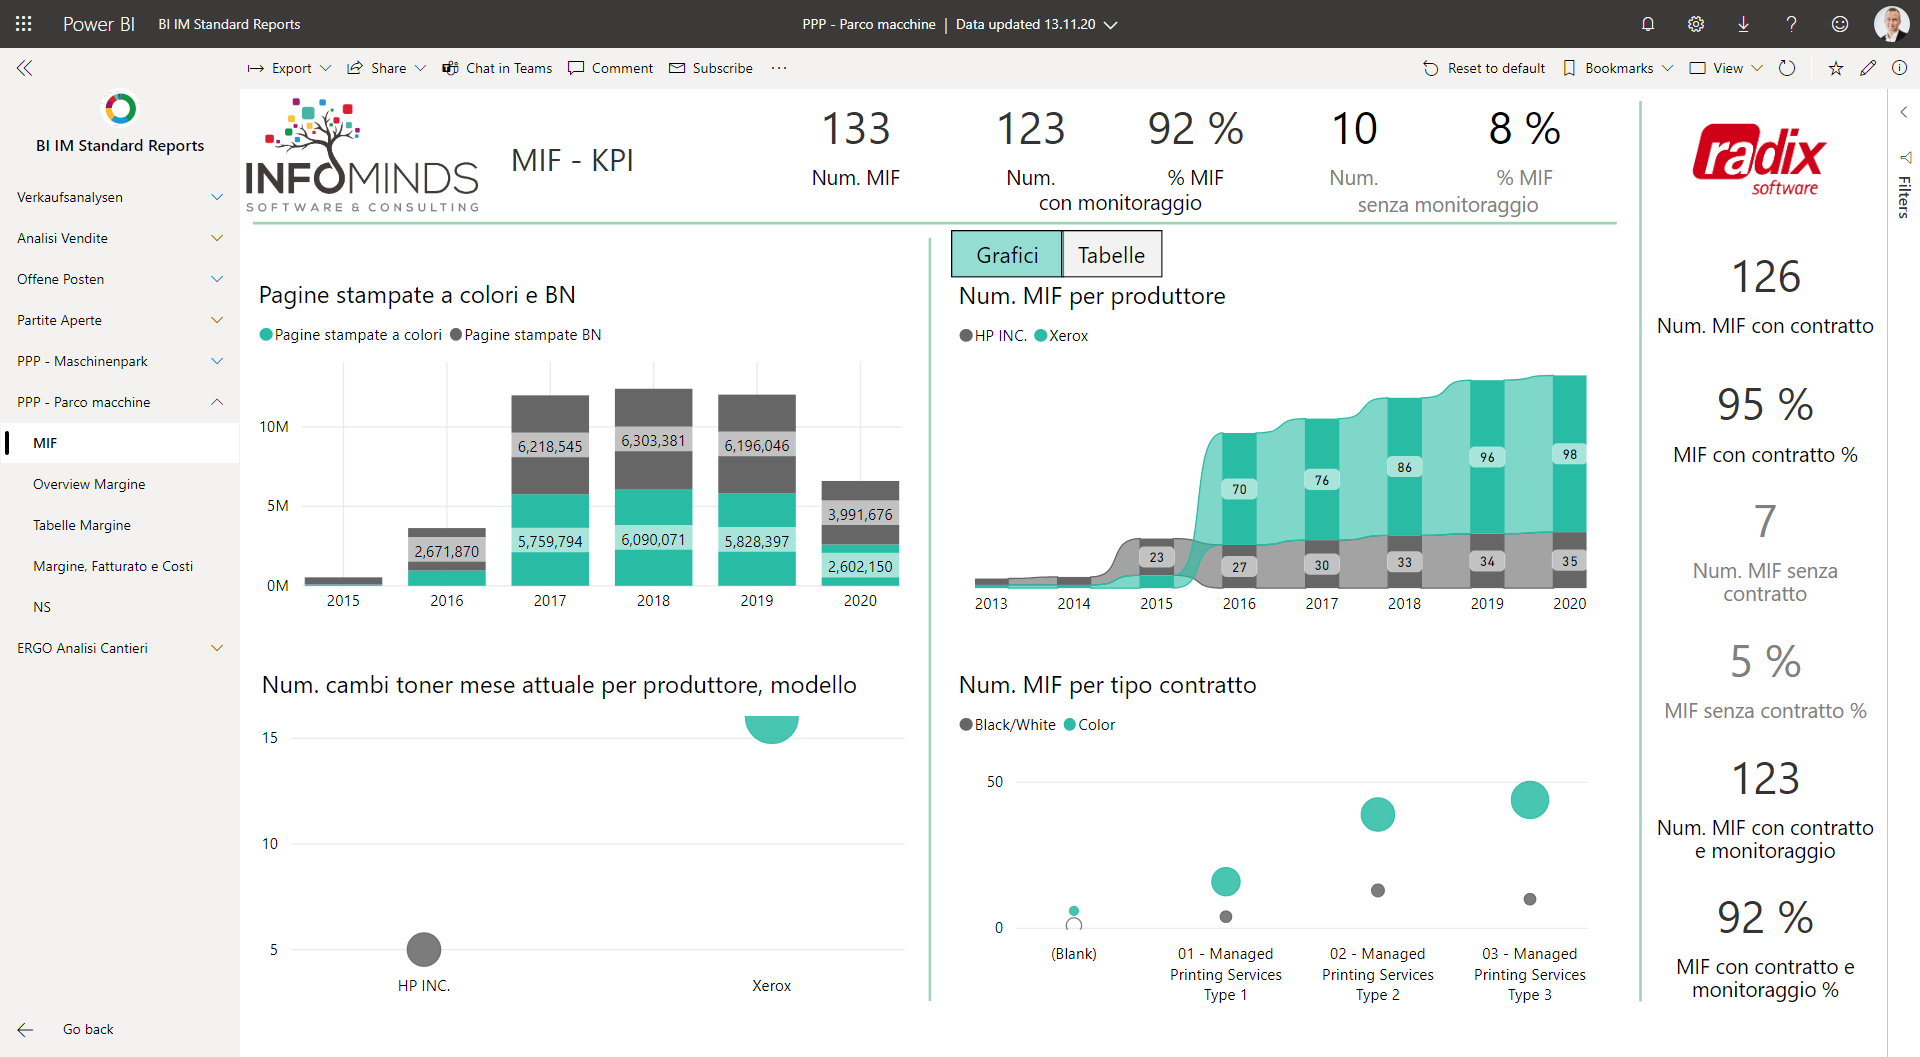Viewport: 1920px width, 1057px height.
Task: Select HP INC. bubble in toner chart
Action: tap(424, 949)
